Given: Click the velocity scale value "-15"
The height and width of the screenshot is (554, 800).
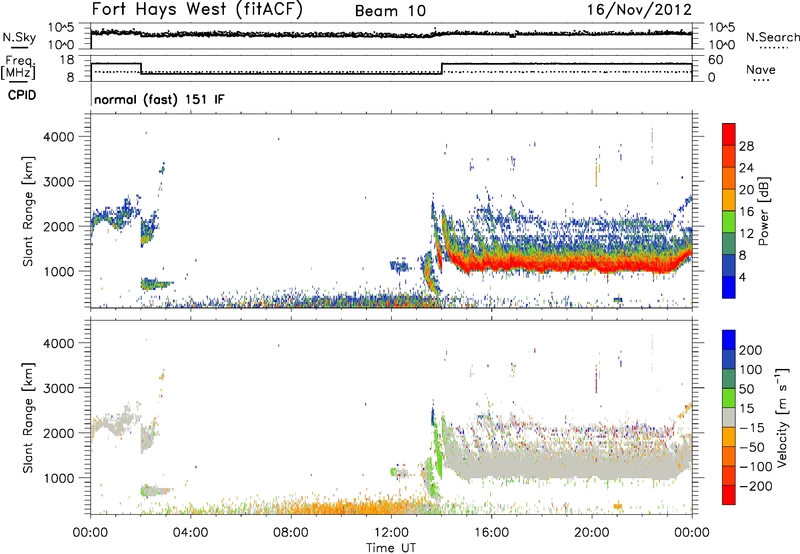Looking at the screenshot, I should point(752,428).
